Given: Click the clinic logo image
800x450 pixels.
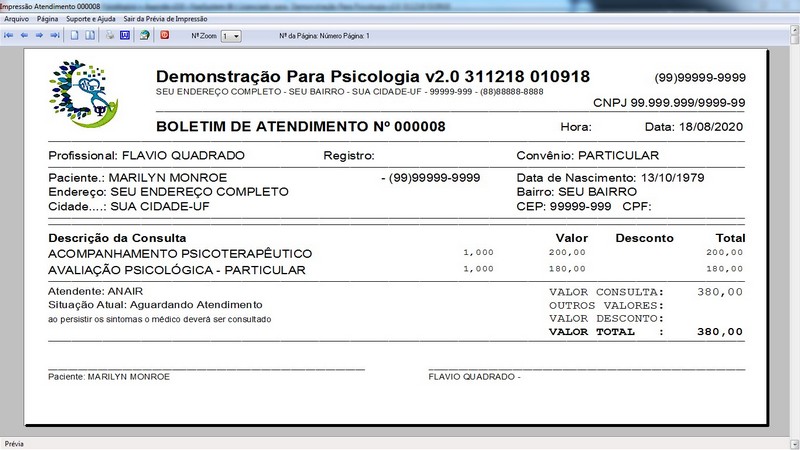Looking at the screenshot, I should (84, 94).
